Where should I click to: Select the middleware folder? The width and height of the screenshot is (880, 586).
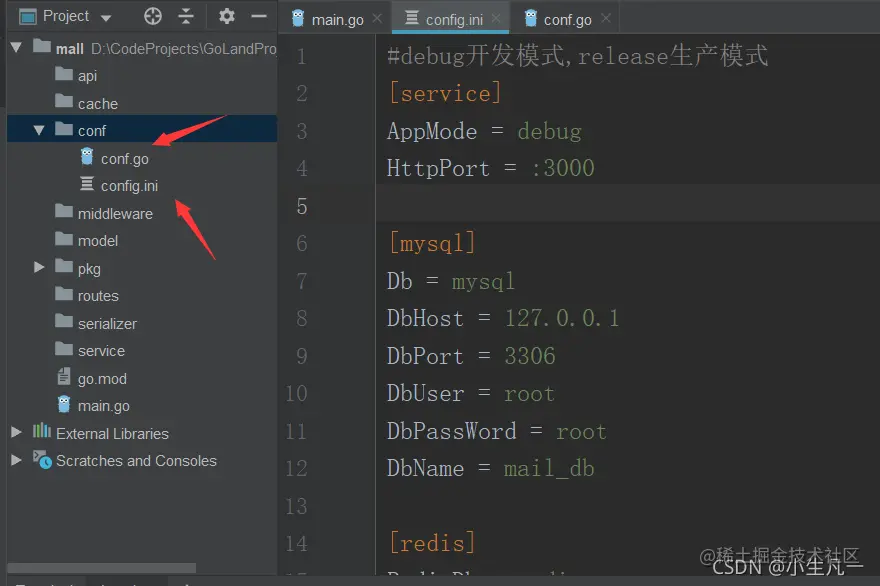coord(115,213)
